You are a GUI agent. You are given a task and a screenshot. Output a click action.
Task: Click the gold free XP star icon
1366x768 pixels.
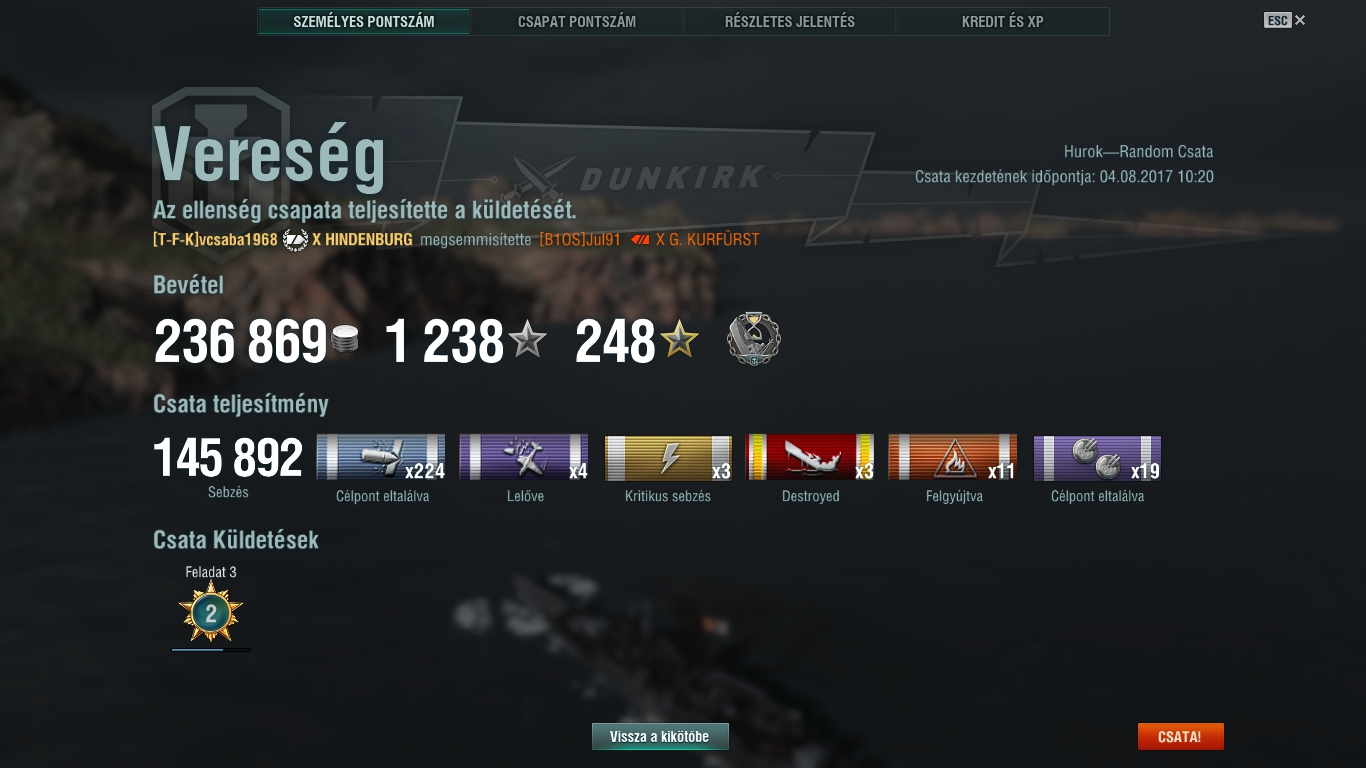[679, 341]
